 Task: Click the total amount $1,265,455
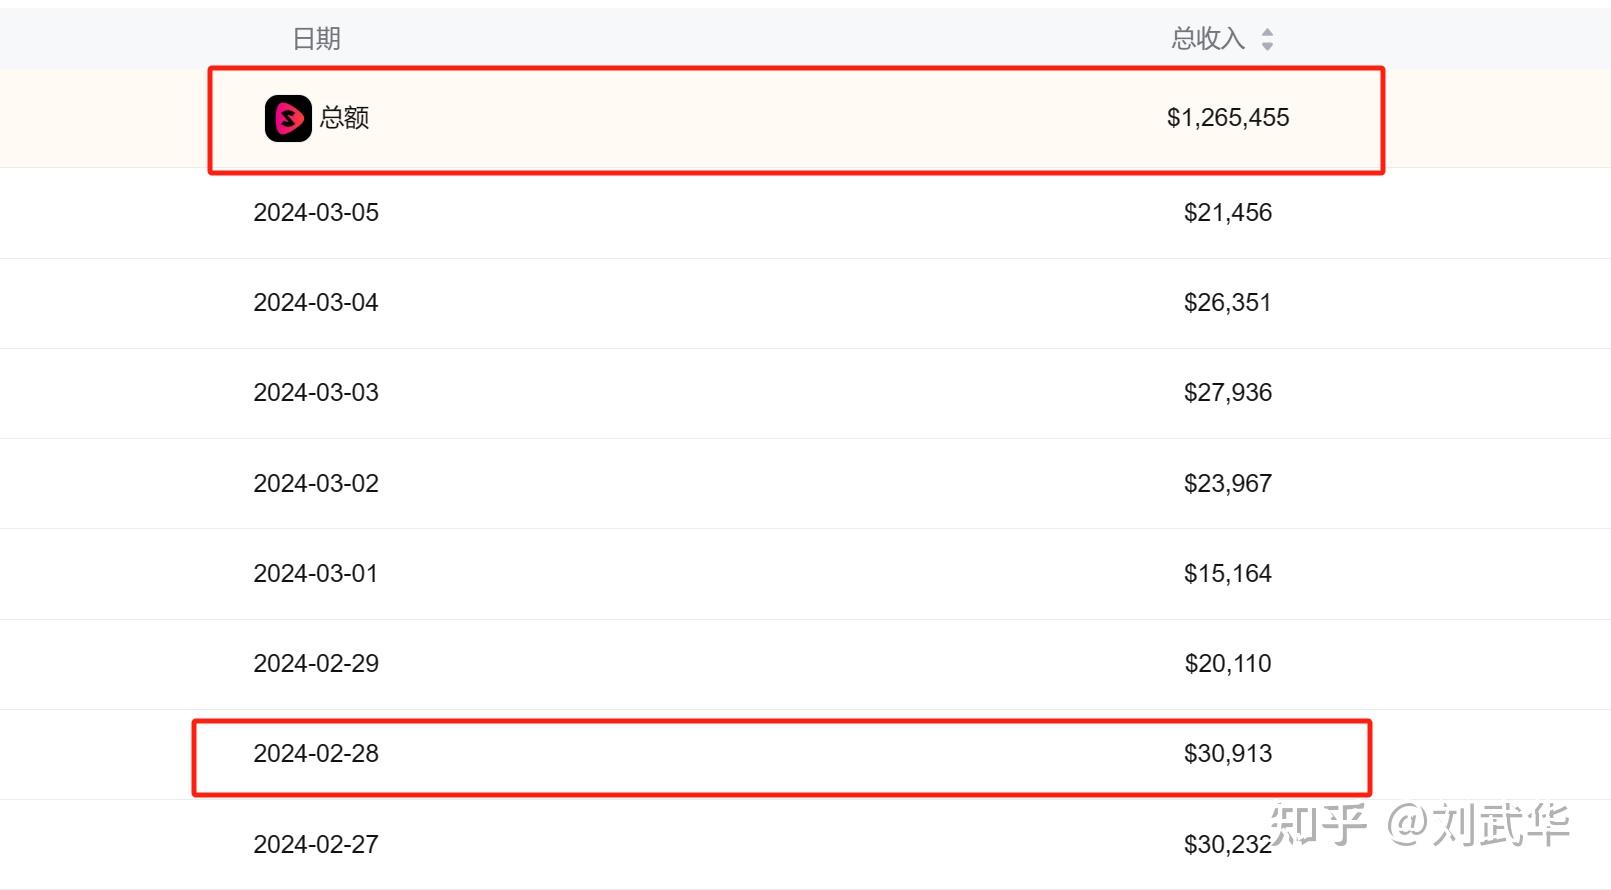1227,118
